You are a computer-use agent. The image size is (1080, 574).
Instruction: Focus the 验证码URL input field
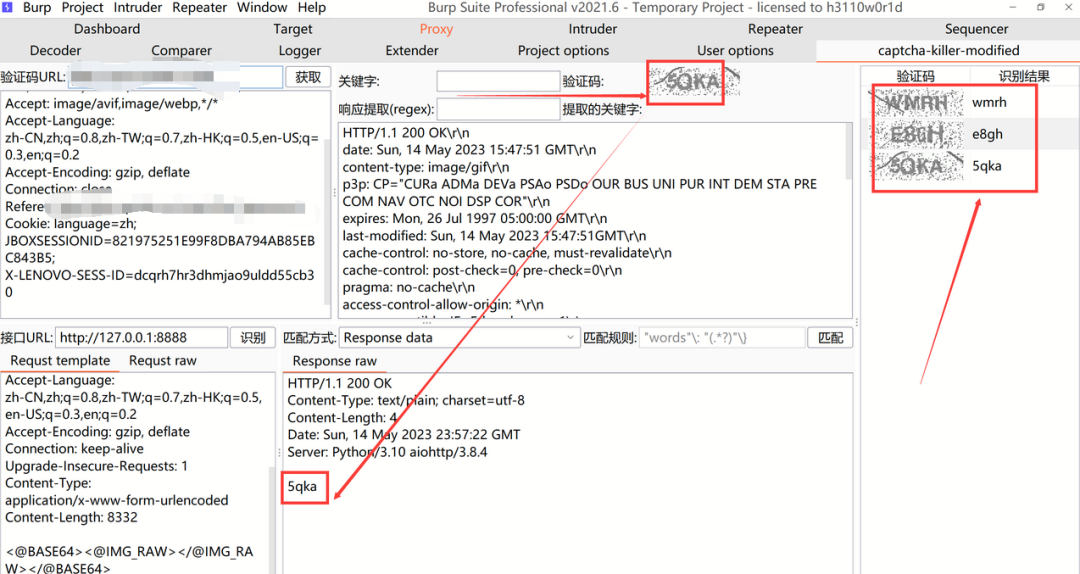tap(175, 77)
